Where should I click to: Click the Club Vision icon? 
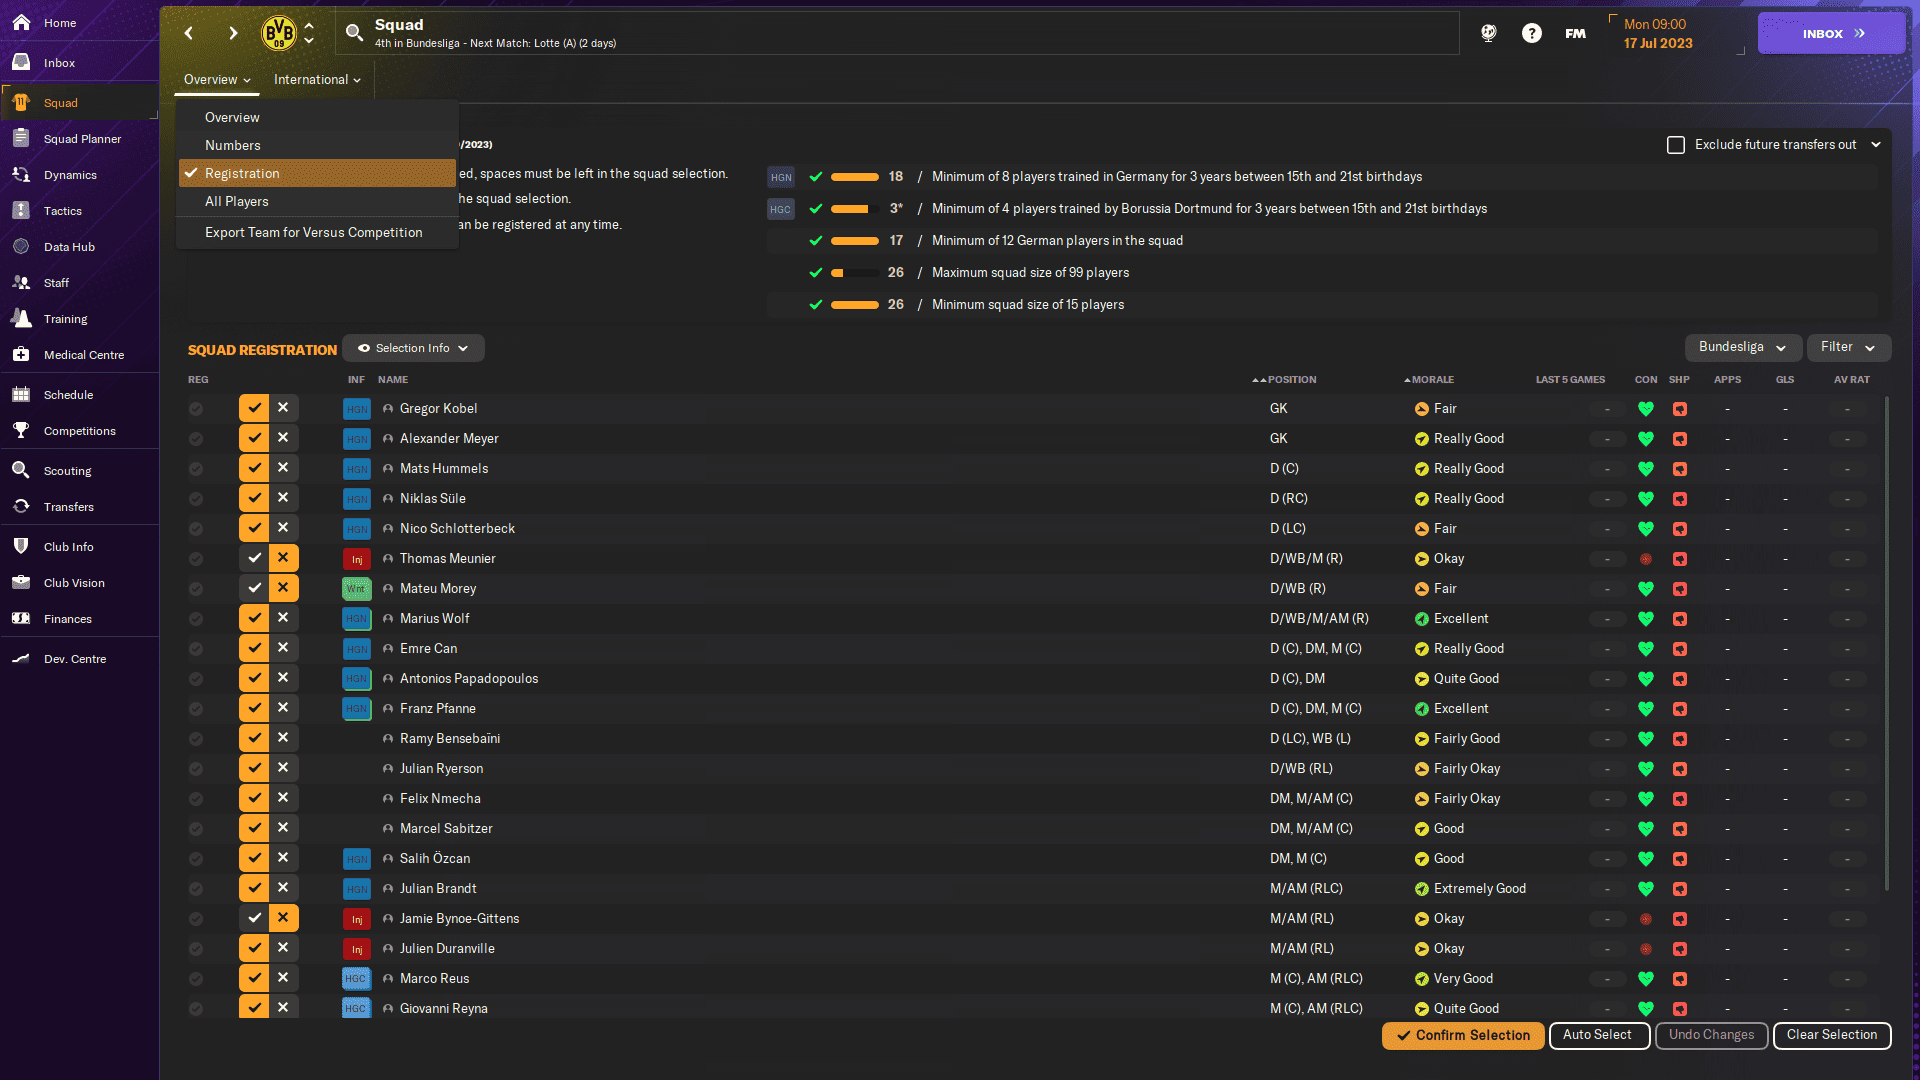21,582
